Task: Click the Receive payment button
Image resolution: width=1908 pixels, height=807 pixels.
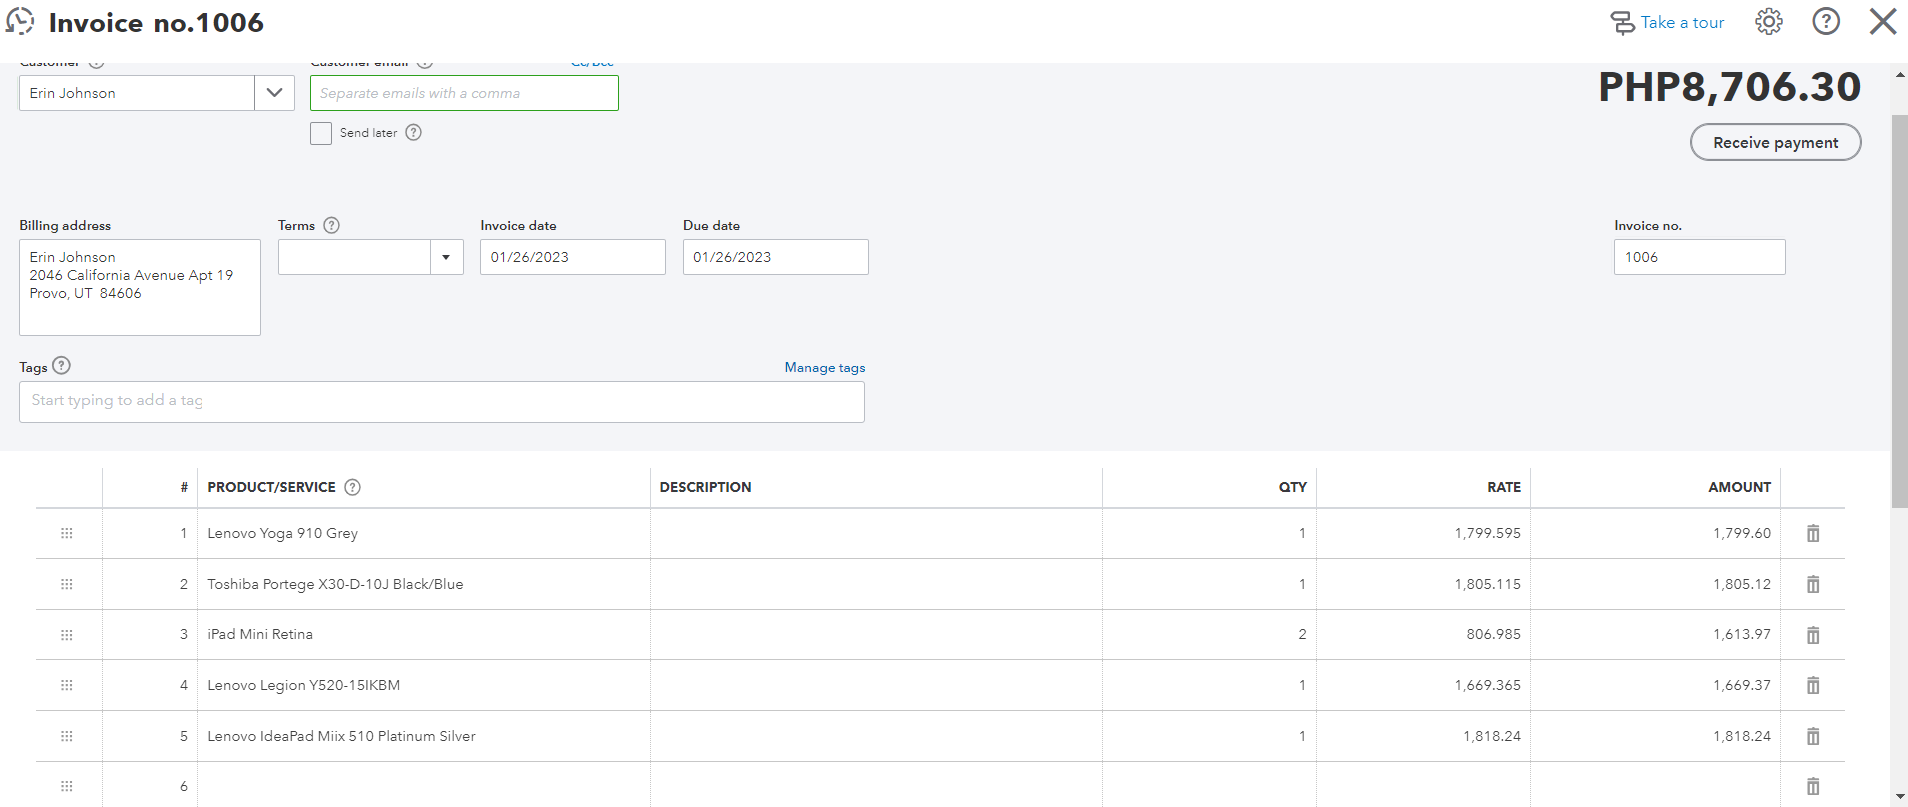Action: coord(1775,142)
